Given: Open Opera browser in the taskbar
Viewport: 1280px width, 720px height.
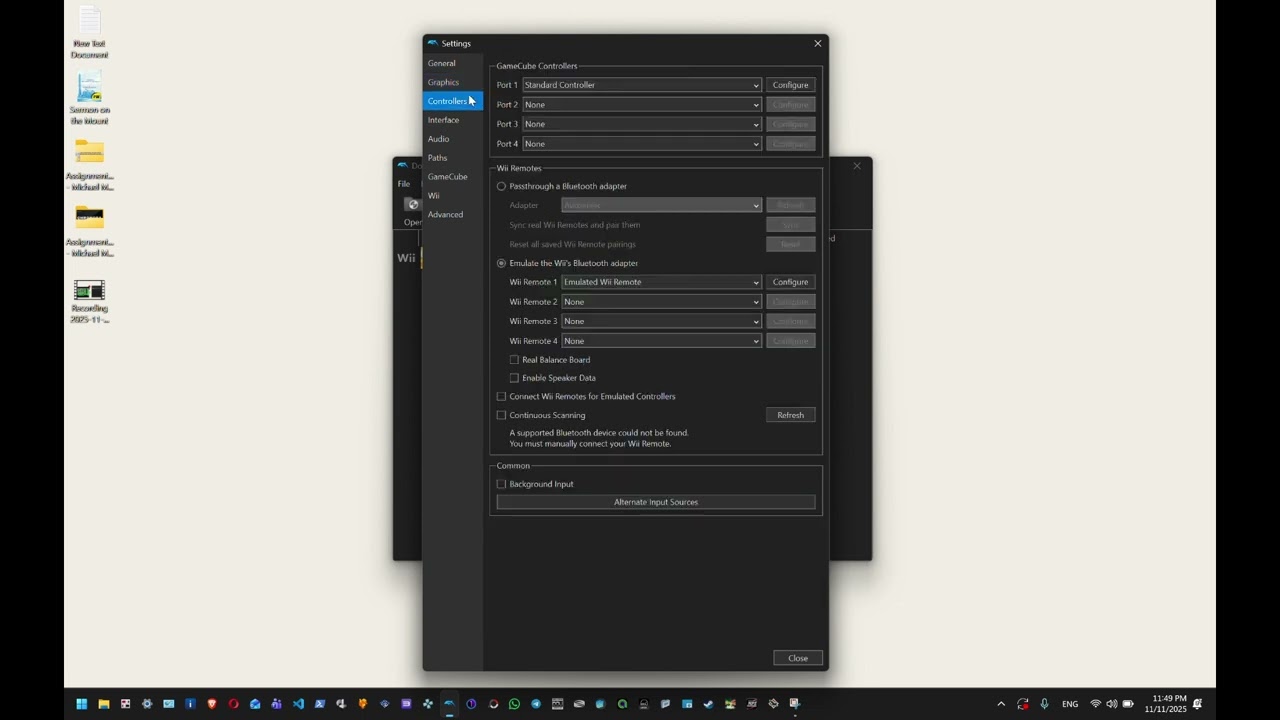Looking at the screenshot, I should [233, 704].
